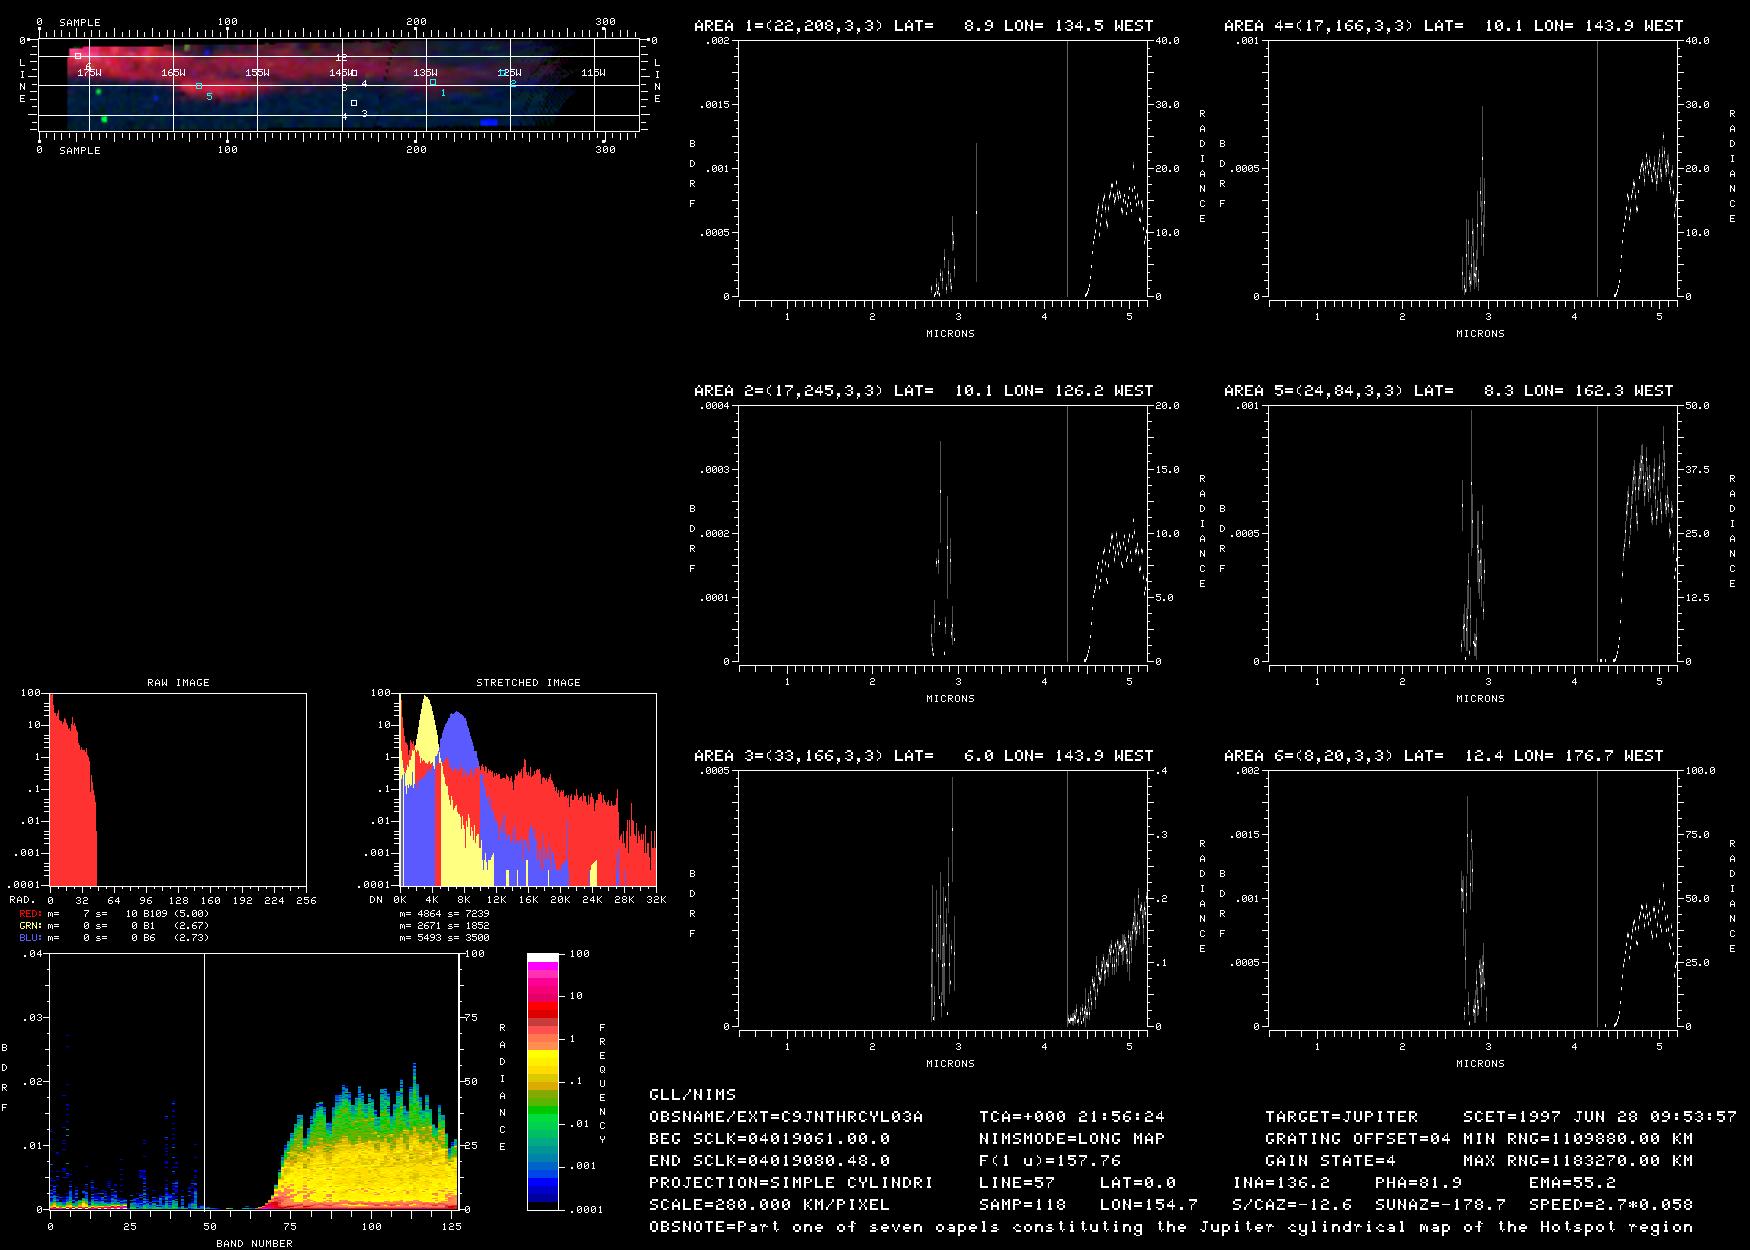The image size is (1750, 1250).
Task: Select the GRN channel legend label
Action: tap(30, 926)
